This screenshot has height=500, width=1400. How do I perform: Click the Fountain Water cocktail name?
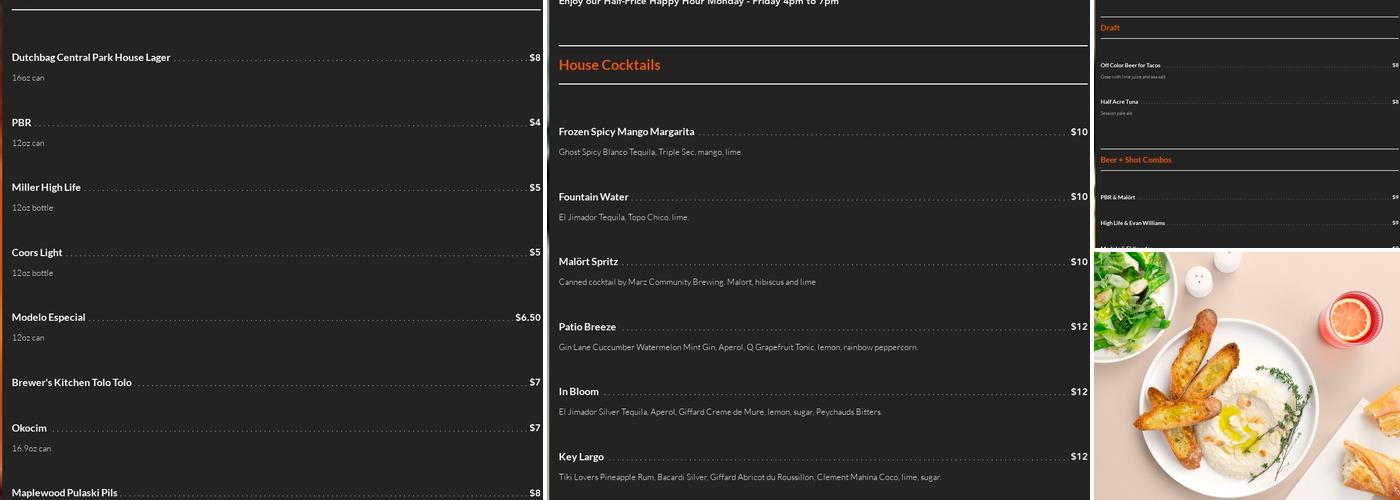coord(593,197)
